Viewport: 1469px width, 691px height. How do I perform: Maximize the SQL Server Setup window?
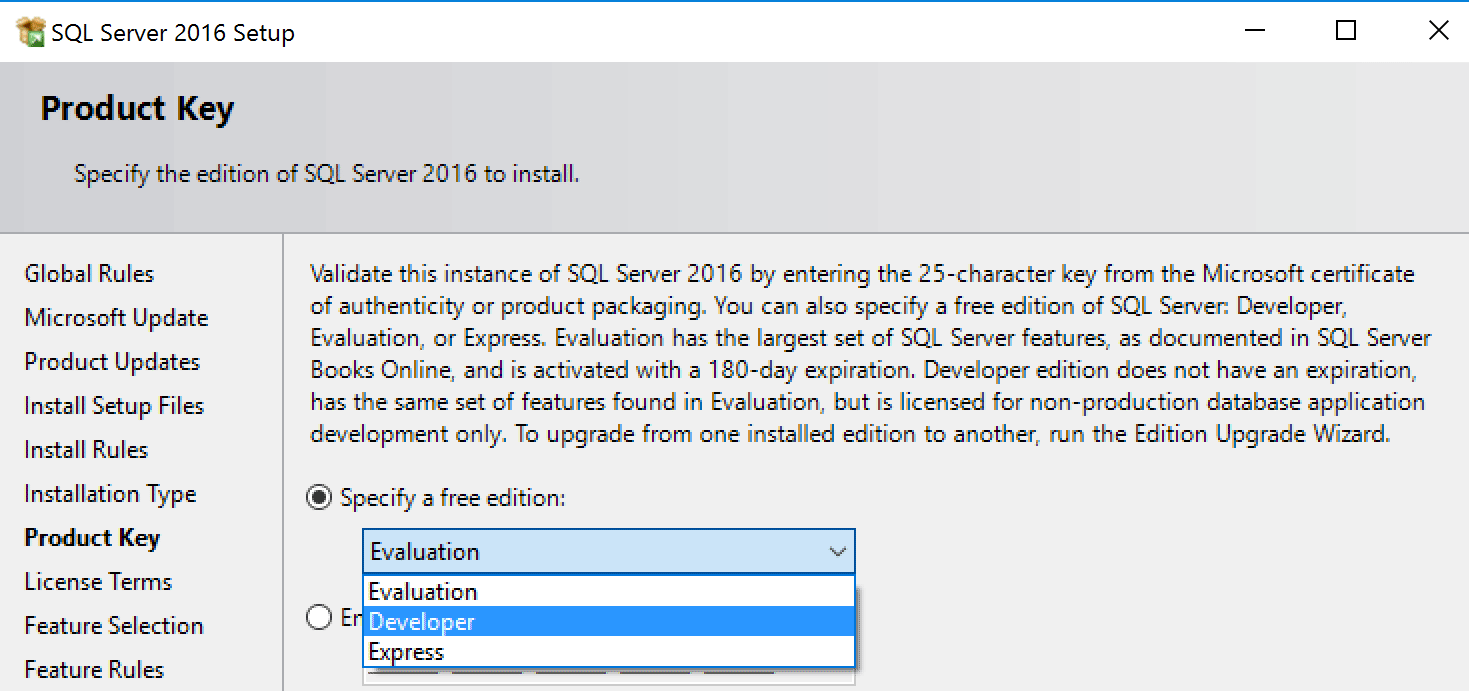pos(1346,31)
